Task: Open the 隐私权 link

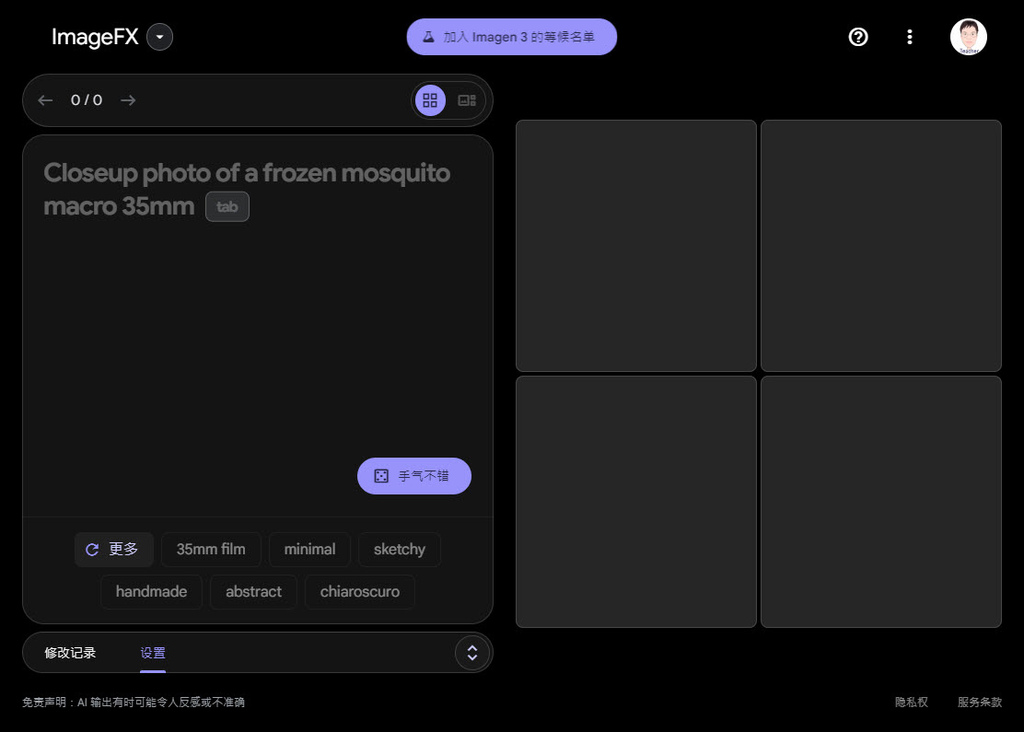Action: tap(911, 702)
